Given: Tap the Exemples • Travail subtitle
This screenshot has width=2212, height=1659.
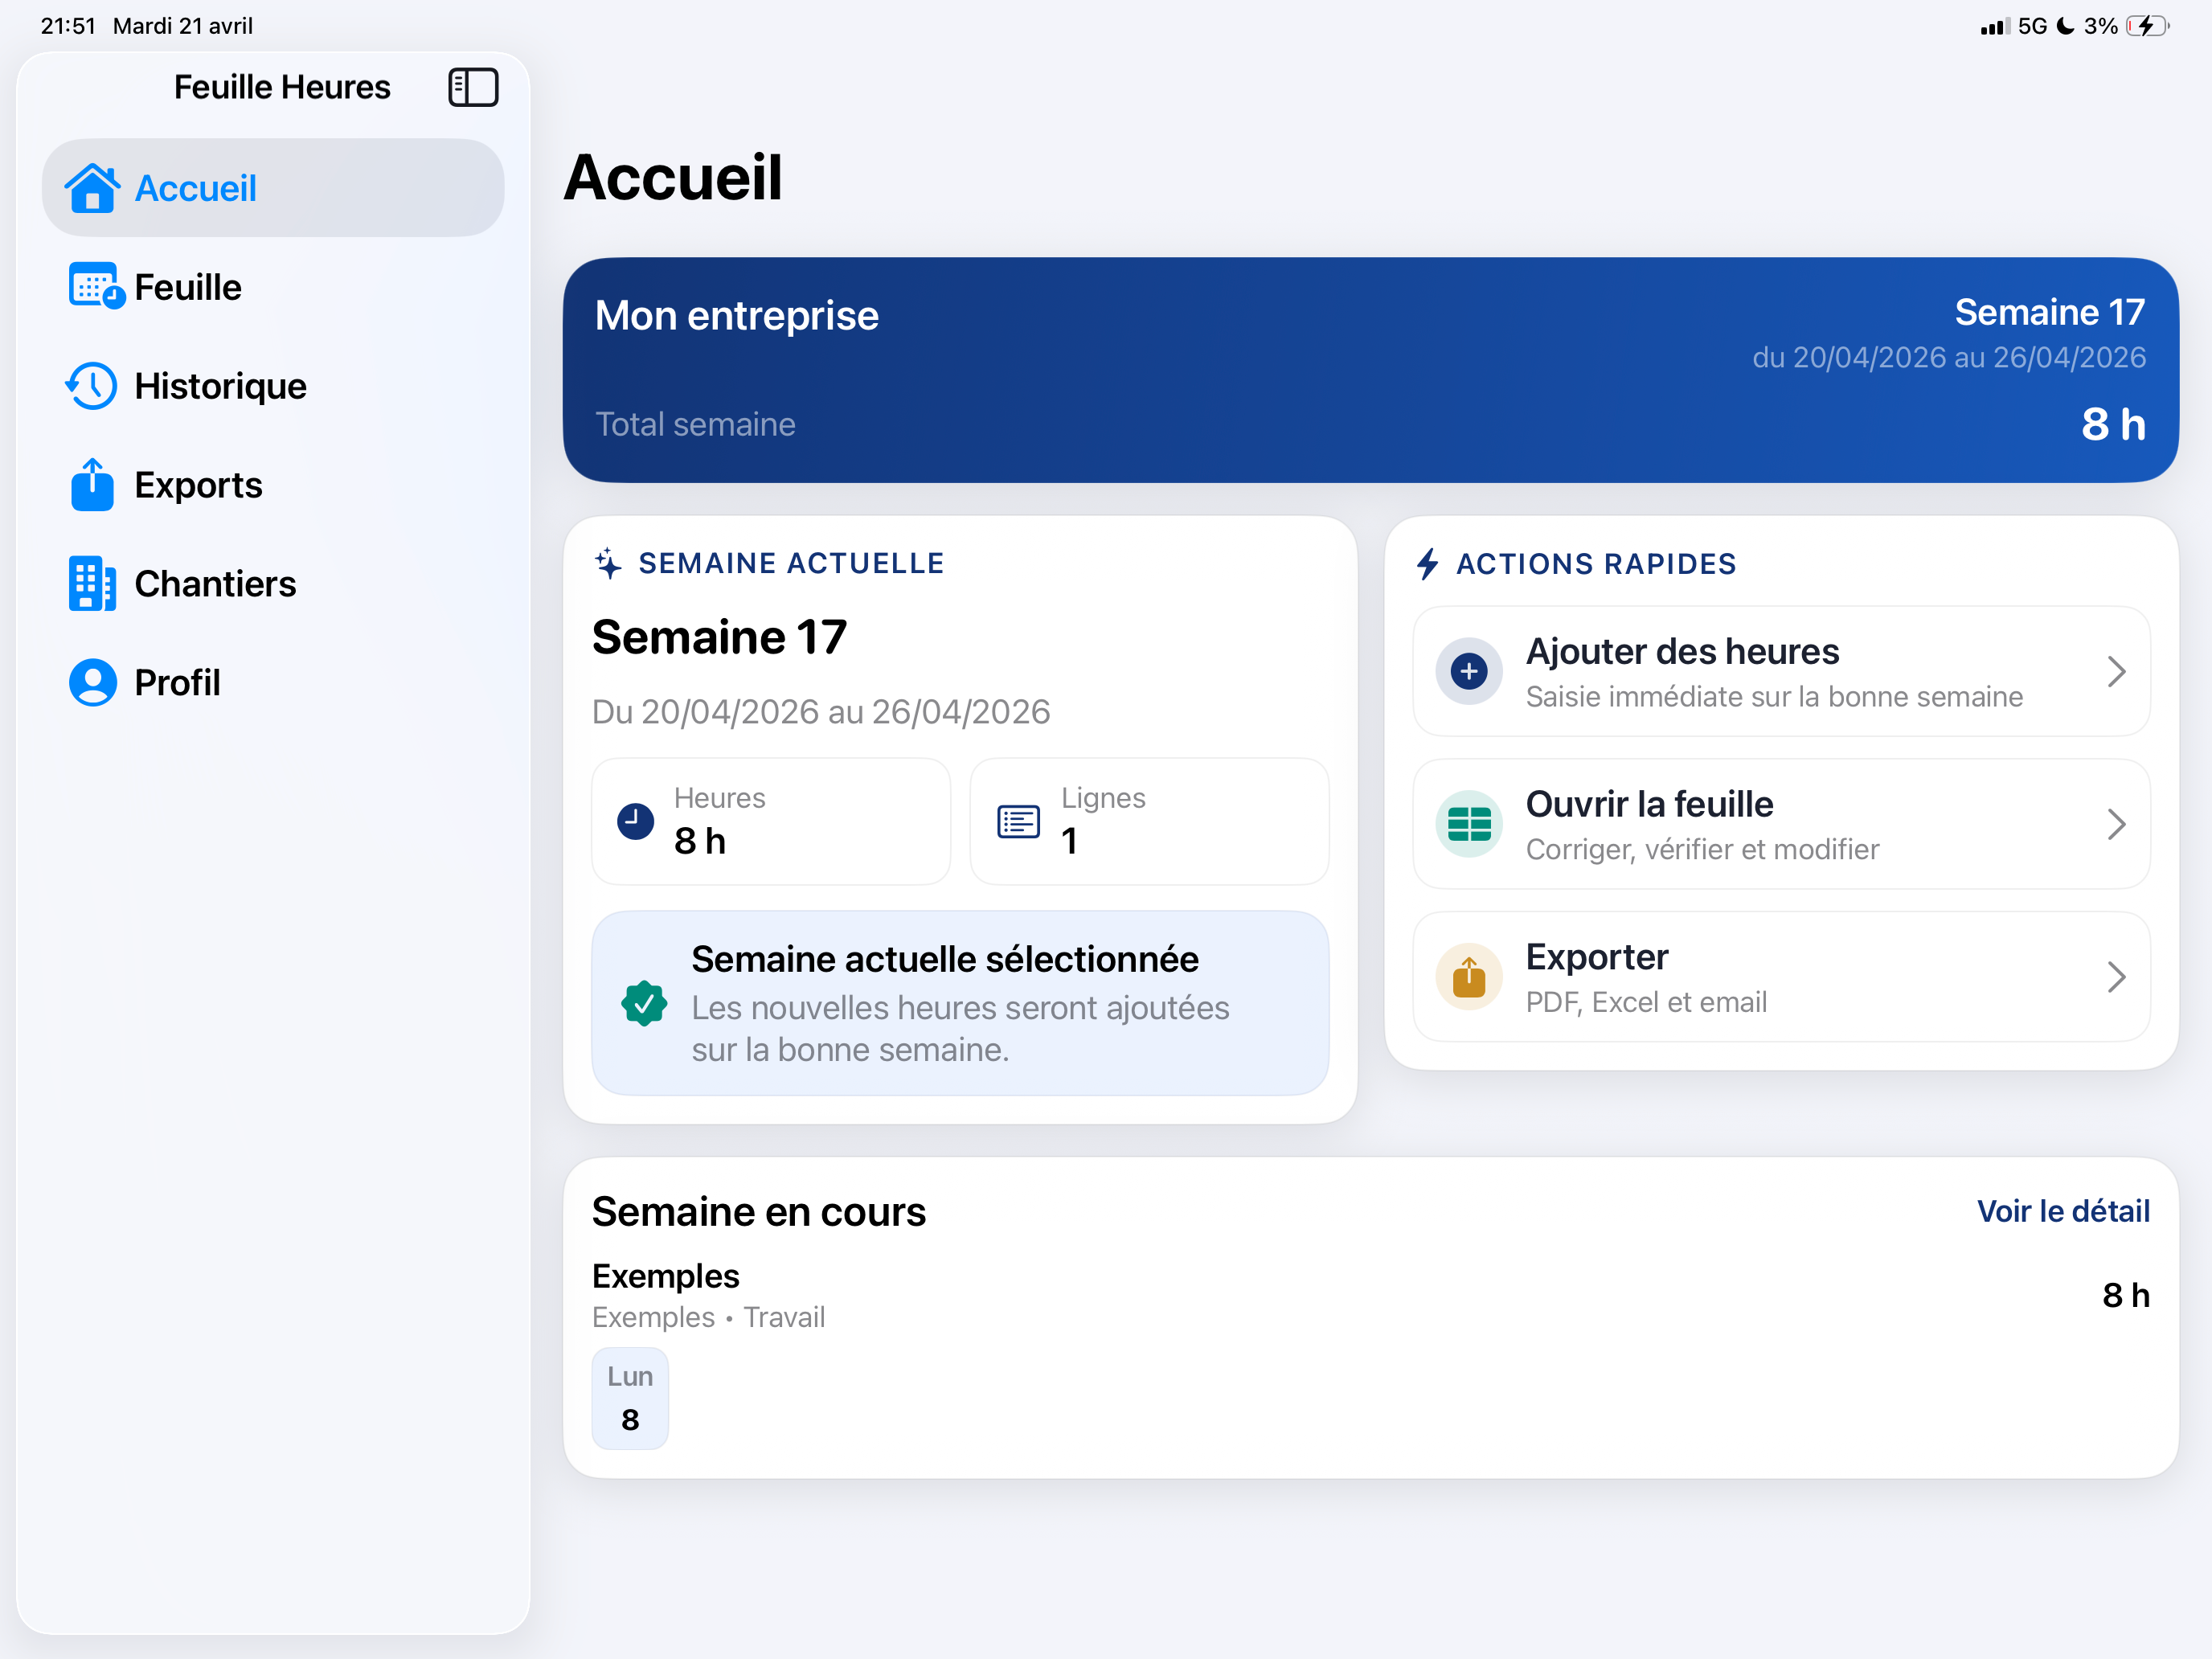Looking at the screenshot, I should tap(708, 1317).
